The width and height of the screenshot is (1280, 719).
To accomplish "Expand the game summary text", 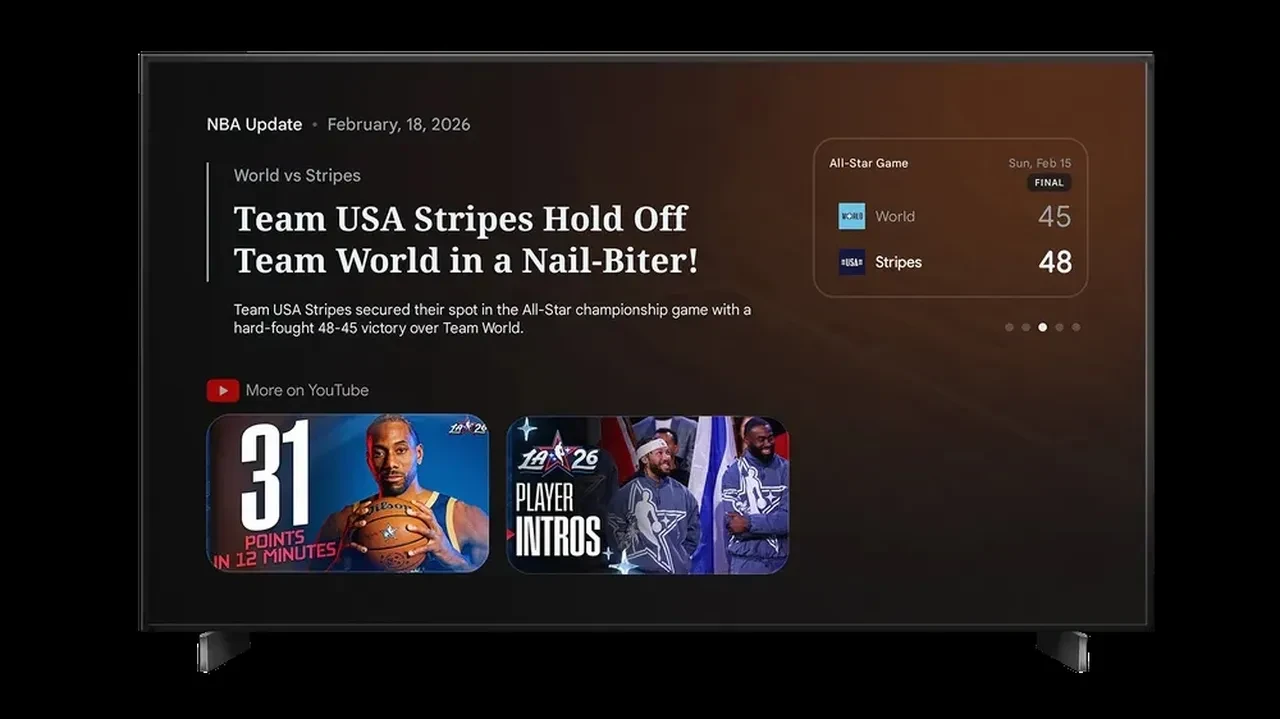I will tap(490, 318).
